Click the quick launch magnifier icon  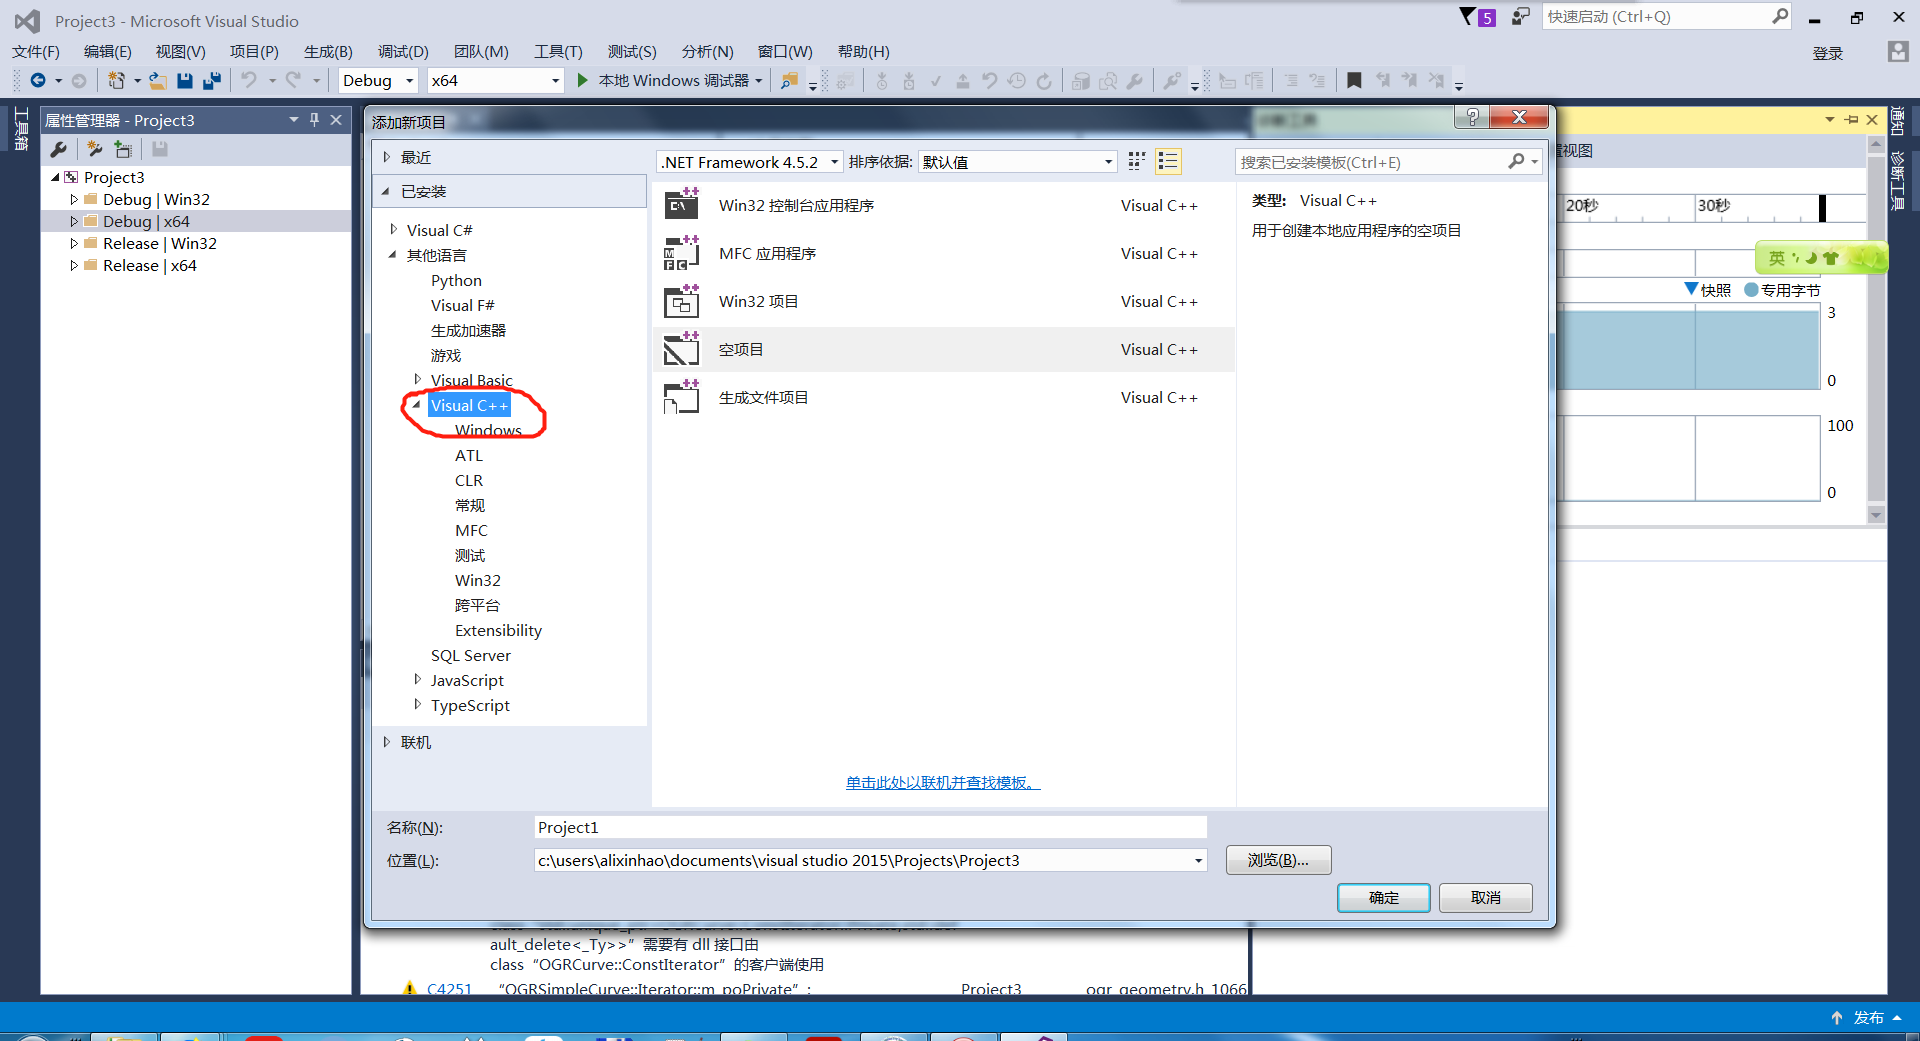[1780, 16]
